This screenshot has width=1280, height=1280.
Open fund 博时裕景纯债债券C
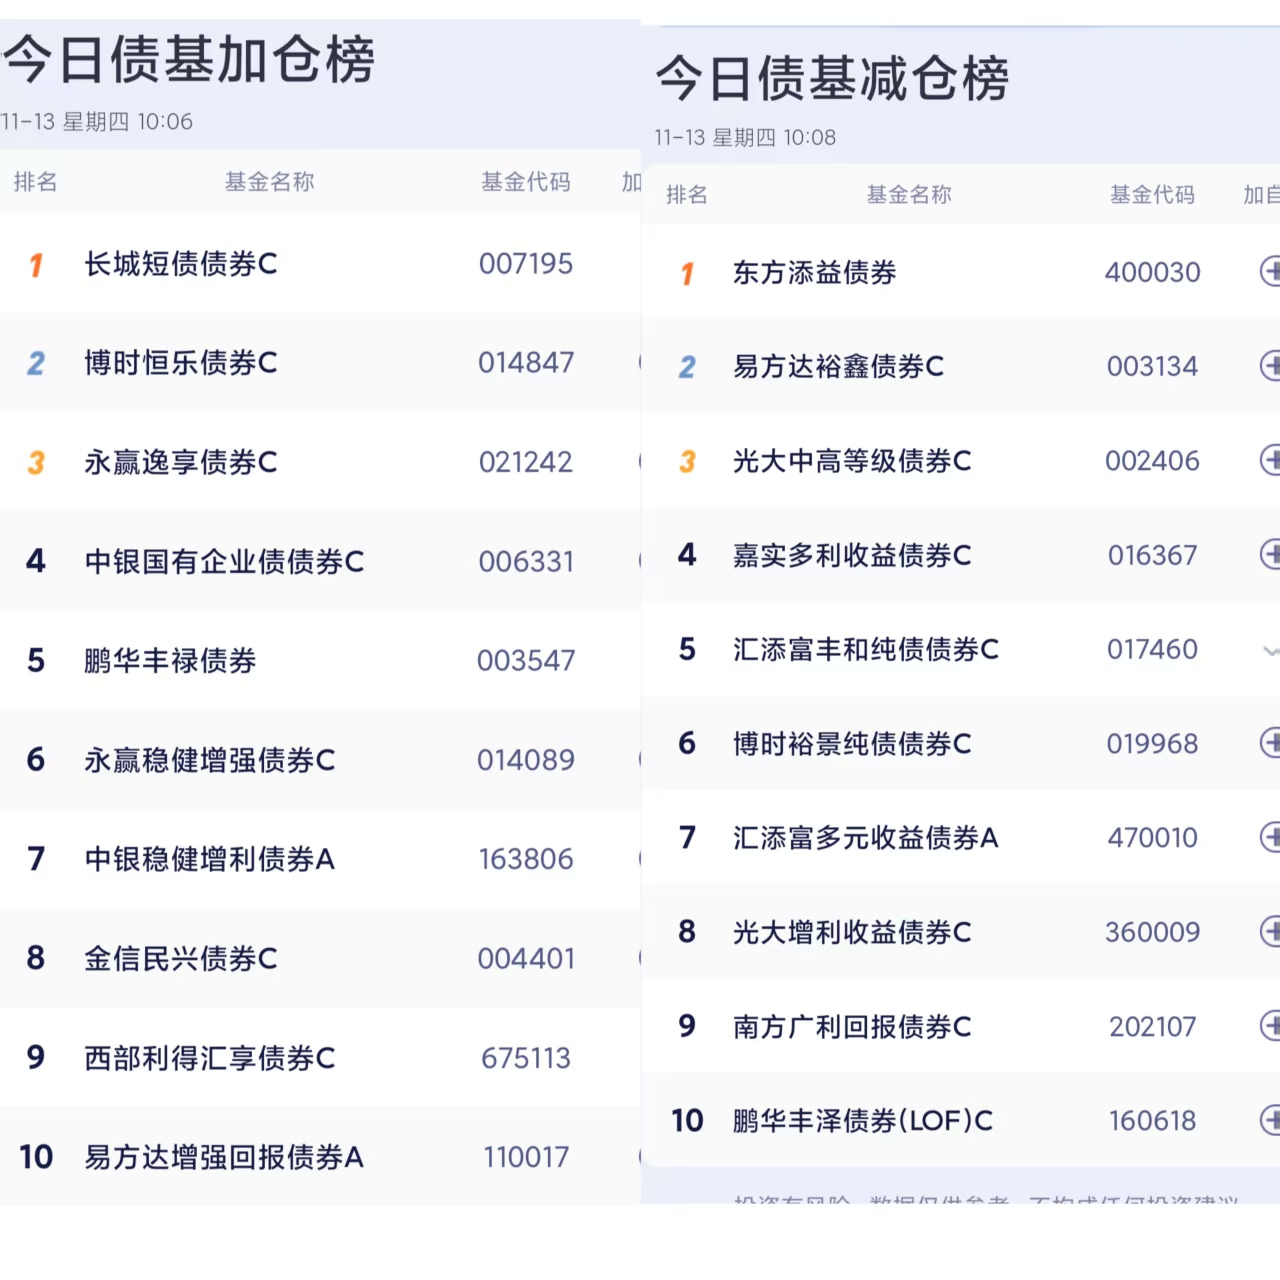852,743
